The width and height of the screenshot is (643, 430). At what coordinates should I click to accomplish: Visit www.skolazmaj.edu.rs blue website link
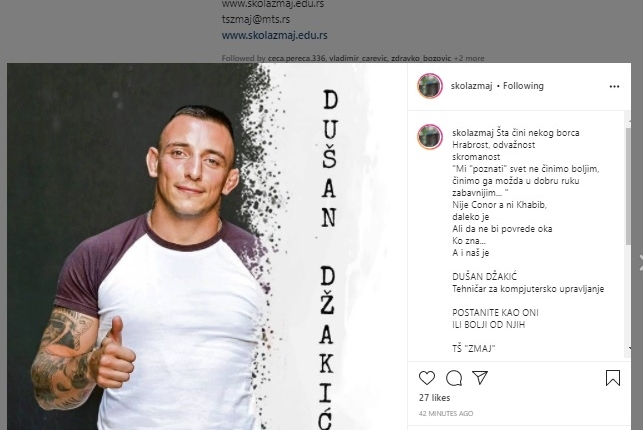[x=274, y=35]
